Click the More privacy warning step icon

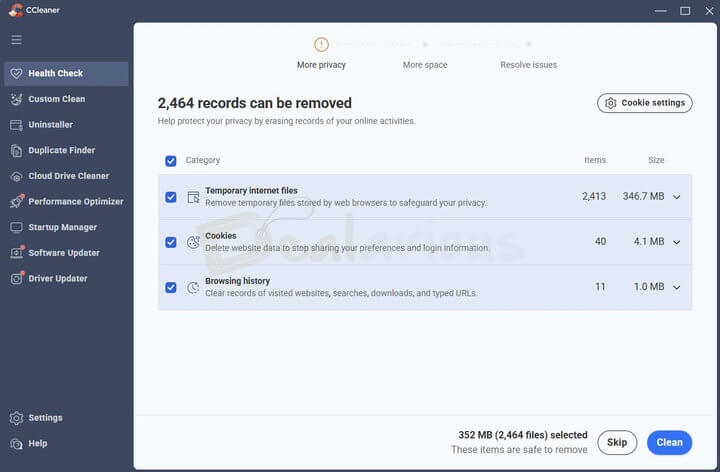point(321,45)
